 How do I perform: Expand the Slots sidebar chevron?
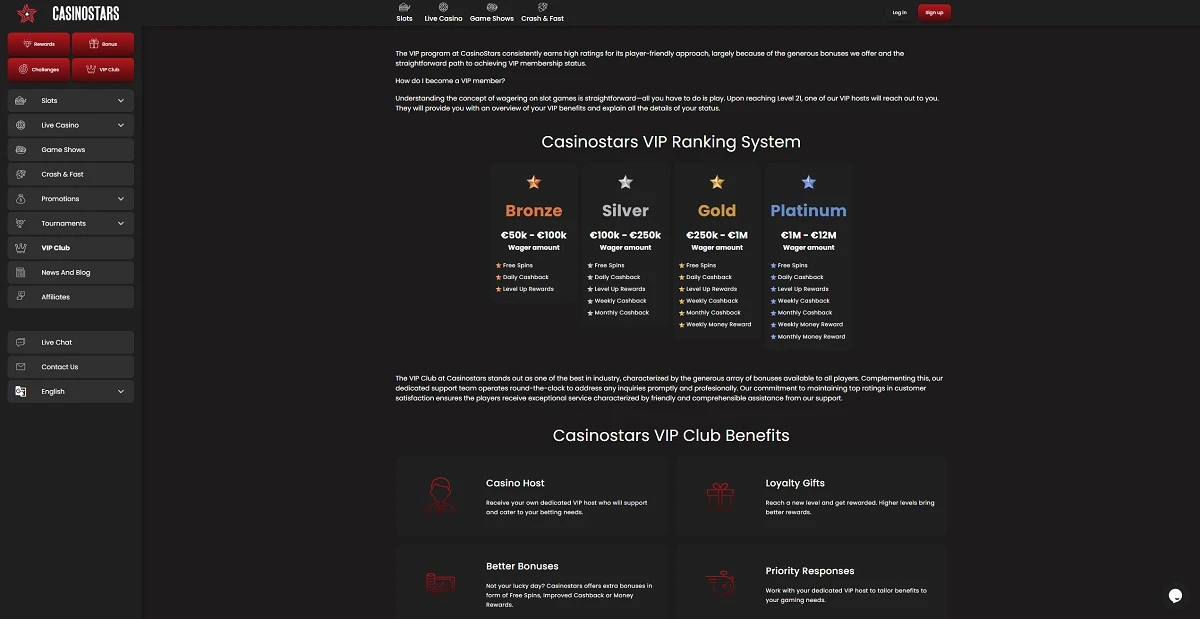(121, 101)
